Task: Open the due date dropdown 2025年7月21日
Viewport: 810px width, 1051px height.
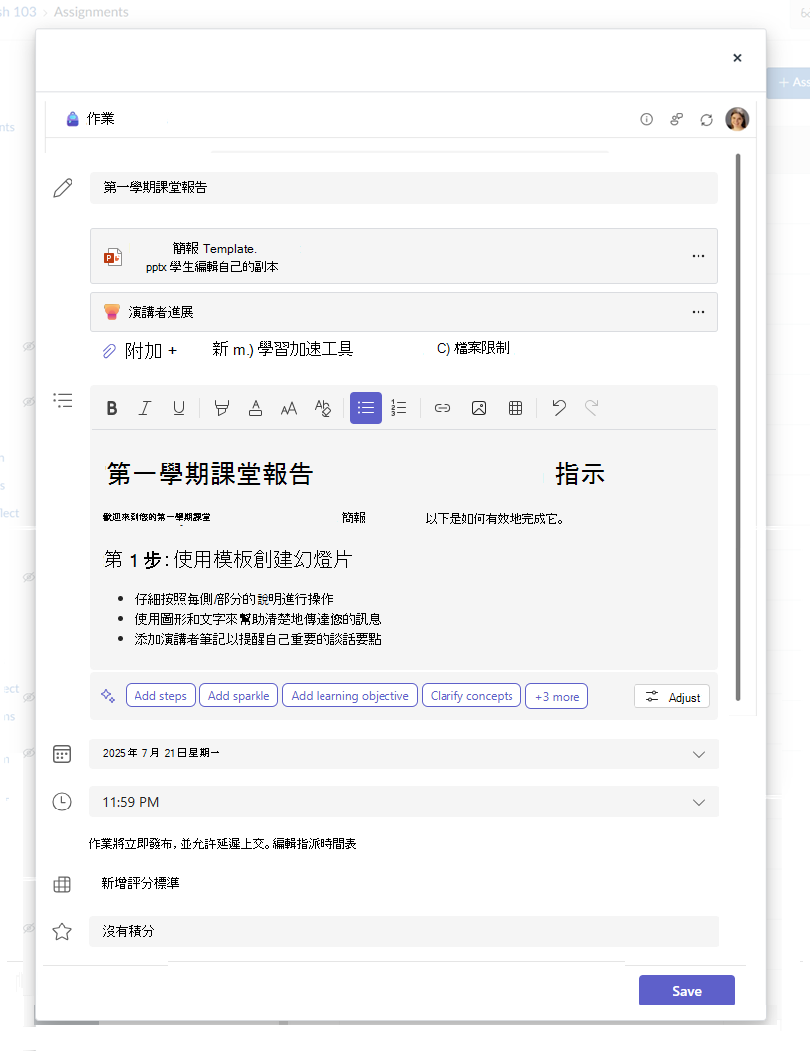Action: tap(404, 754)
